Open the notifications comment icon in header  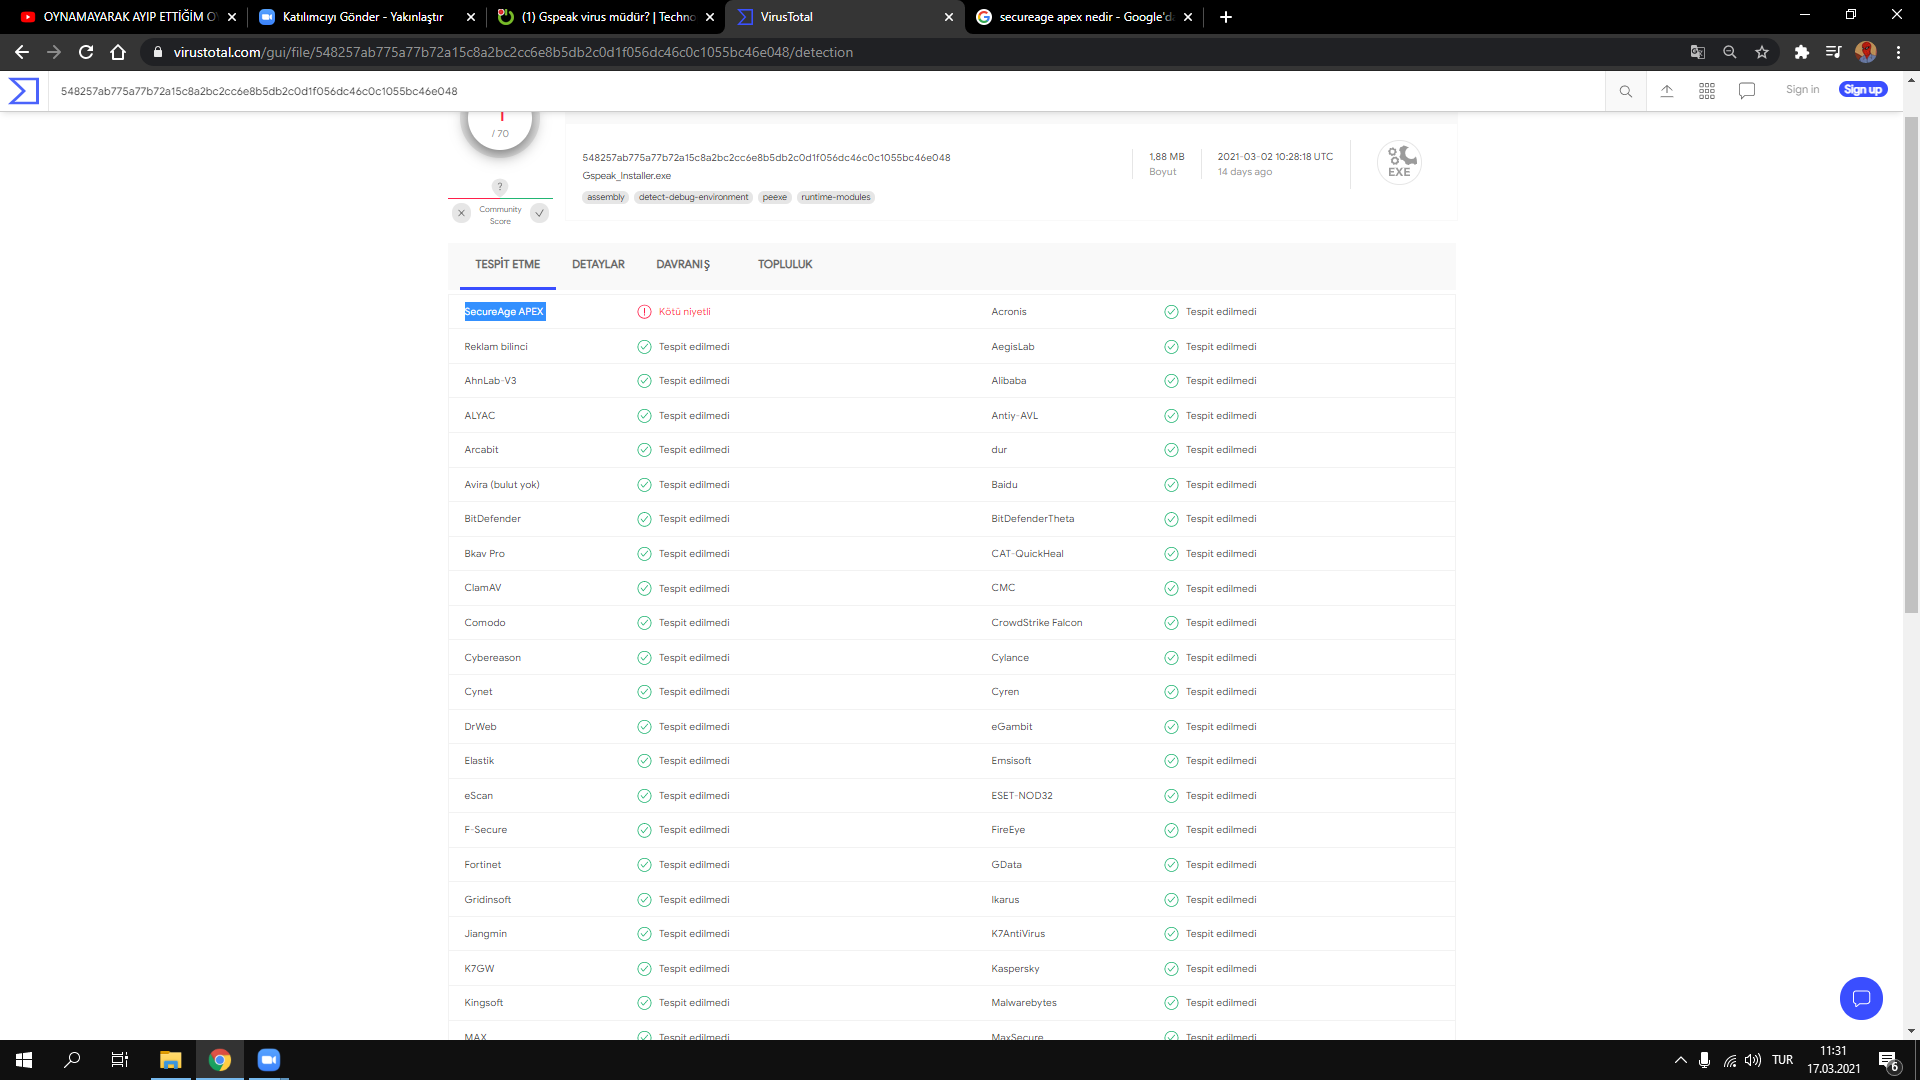1747,91
